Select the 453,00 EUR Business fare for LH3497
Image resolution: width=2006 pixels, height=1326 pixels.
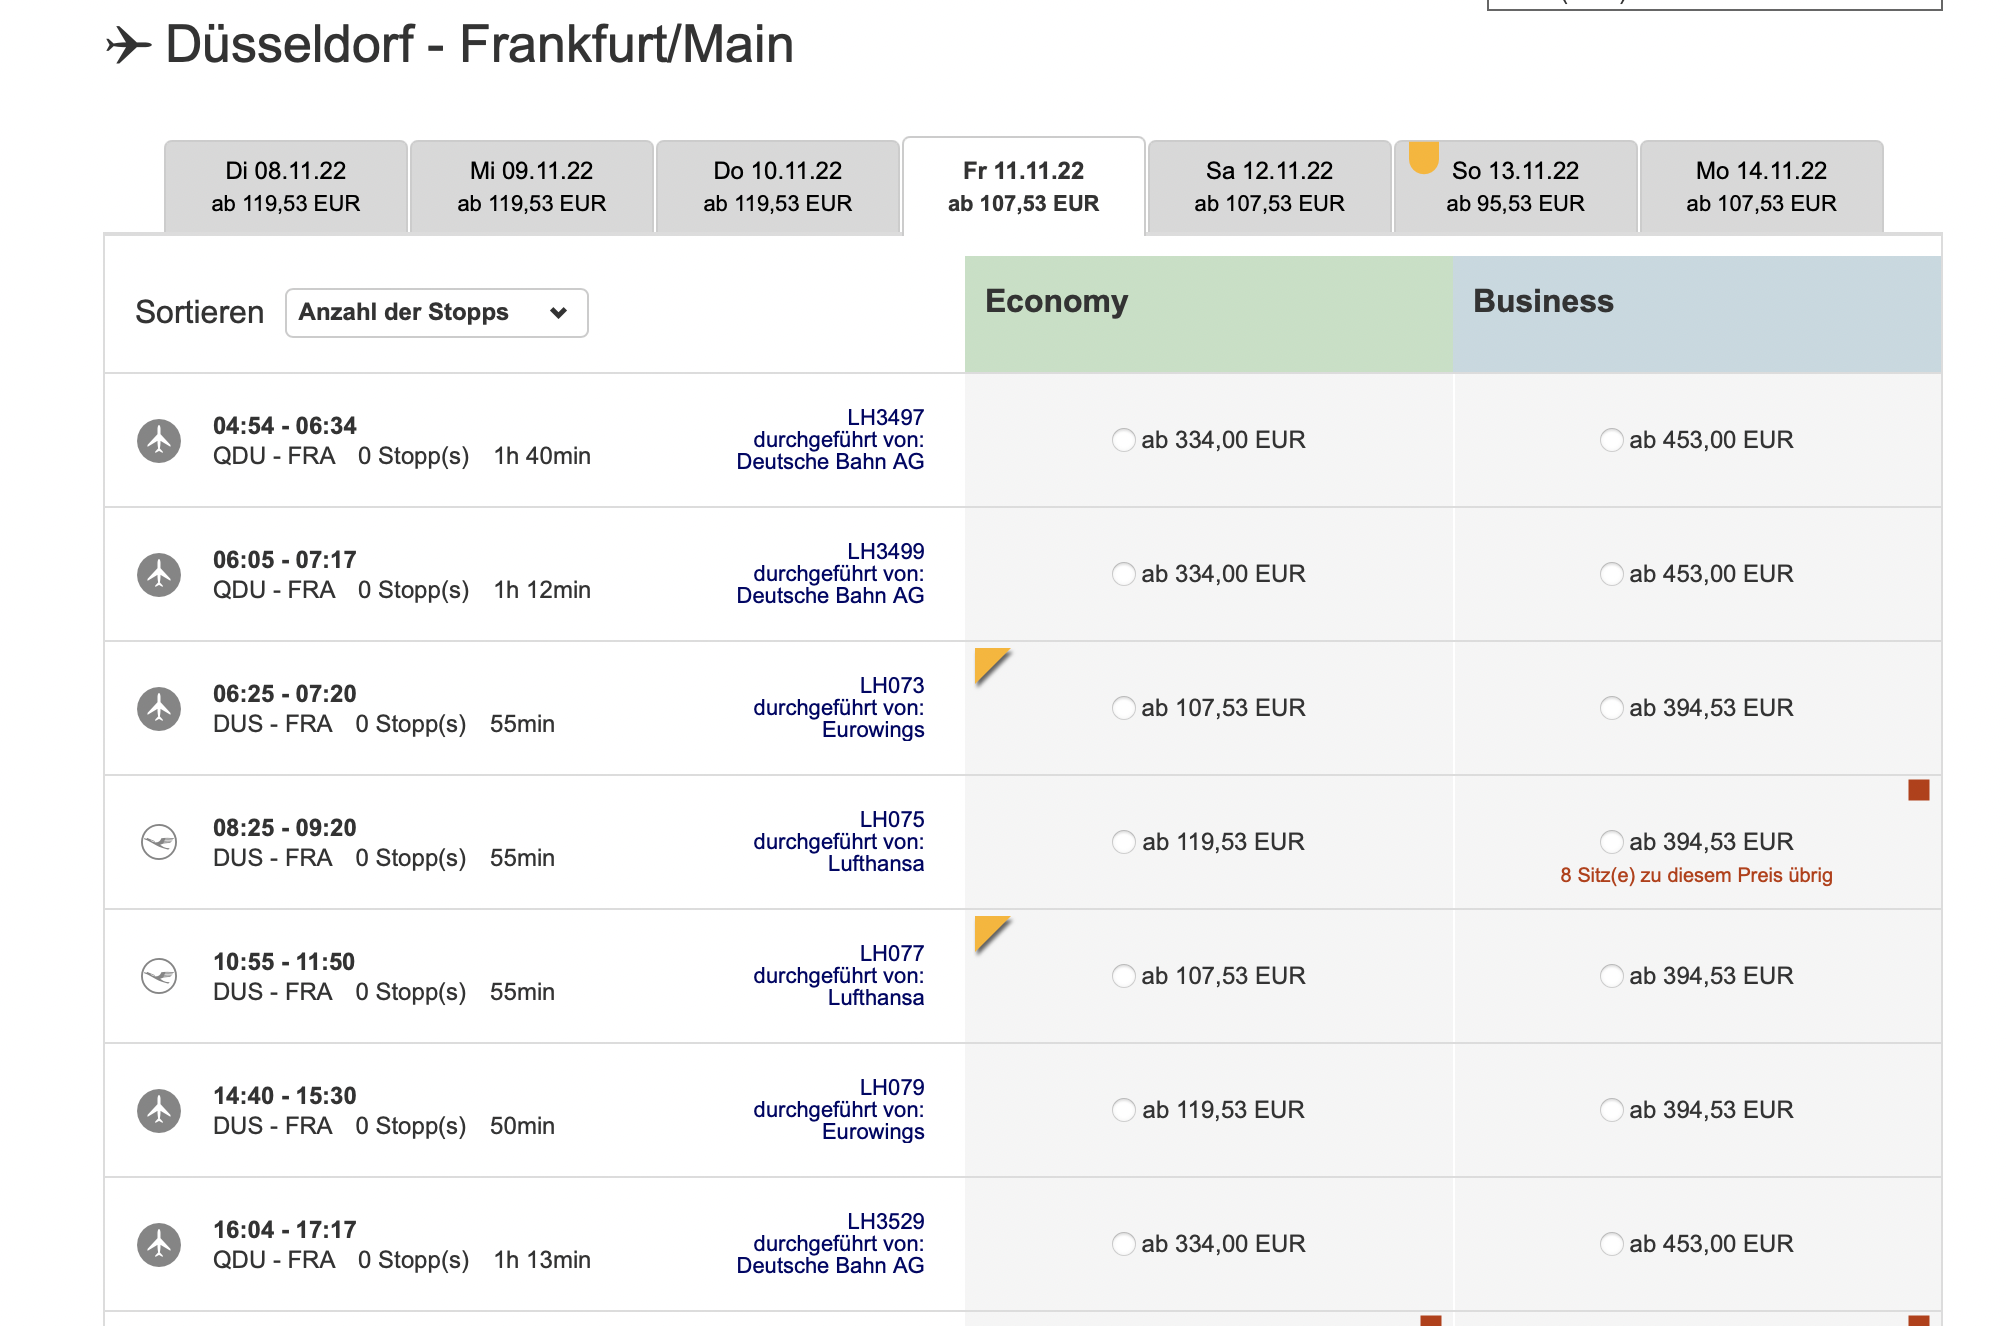1611,440
